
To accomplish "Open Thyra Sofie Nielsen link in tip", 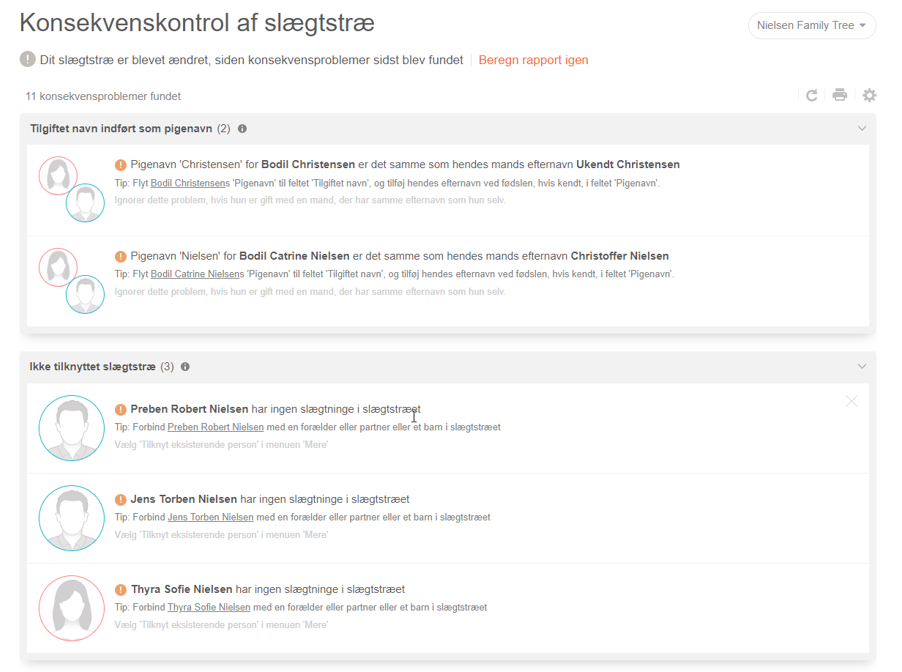I will tap(208, 607).
